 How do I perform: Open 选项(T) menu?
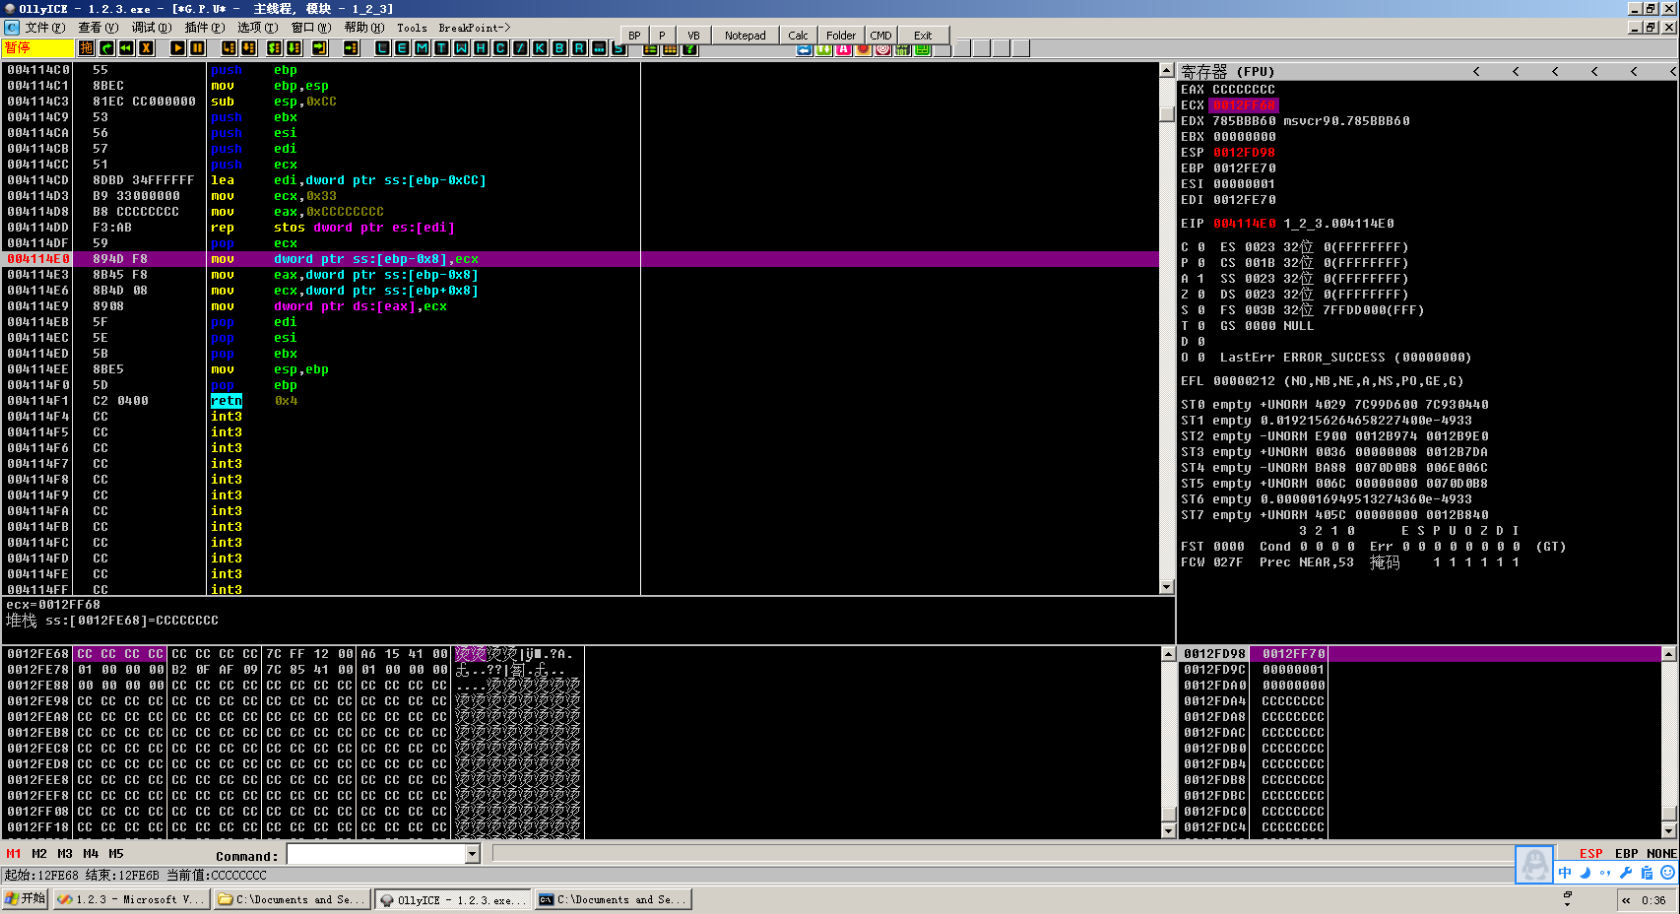(257, 27)
